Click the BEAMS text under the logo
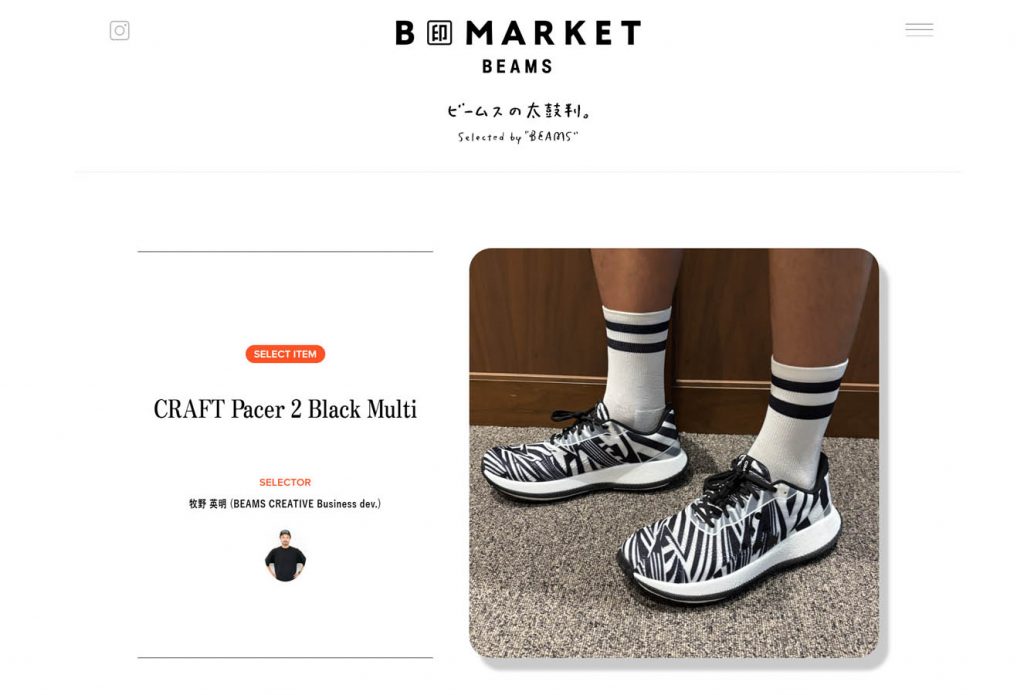Image resolution: width=1024 pixels, height=695 pixels. [x=517, y=66]
